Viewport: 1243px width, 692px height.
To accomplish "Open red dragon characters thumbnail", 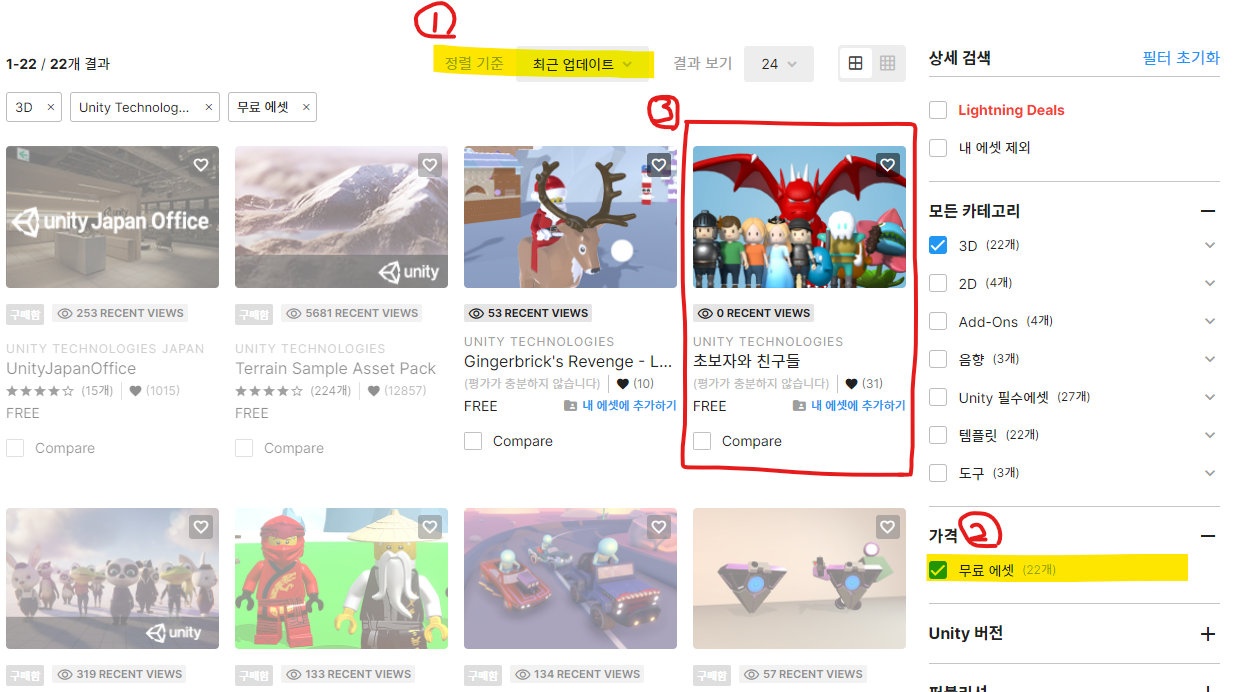I will click(799, 217).
